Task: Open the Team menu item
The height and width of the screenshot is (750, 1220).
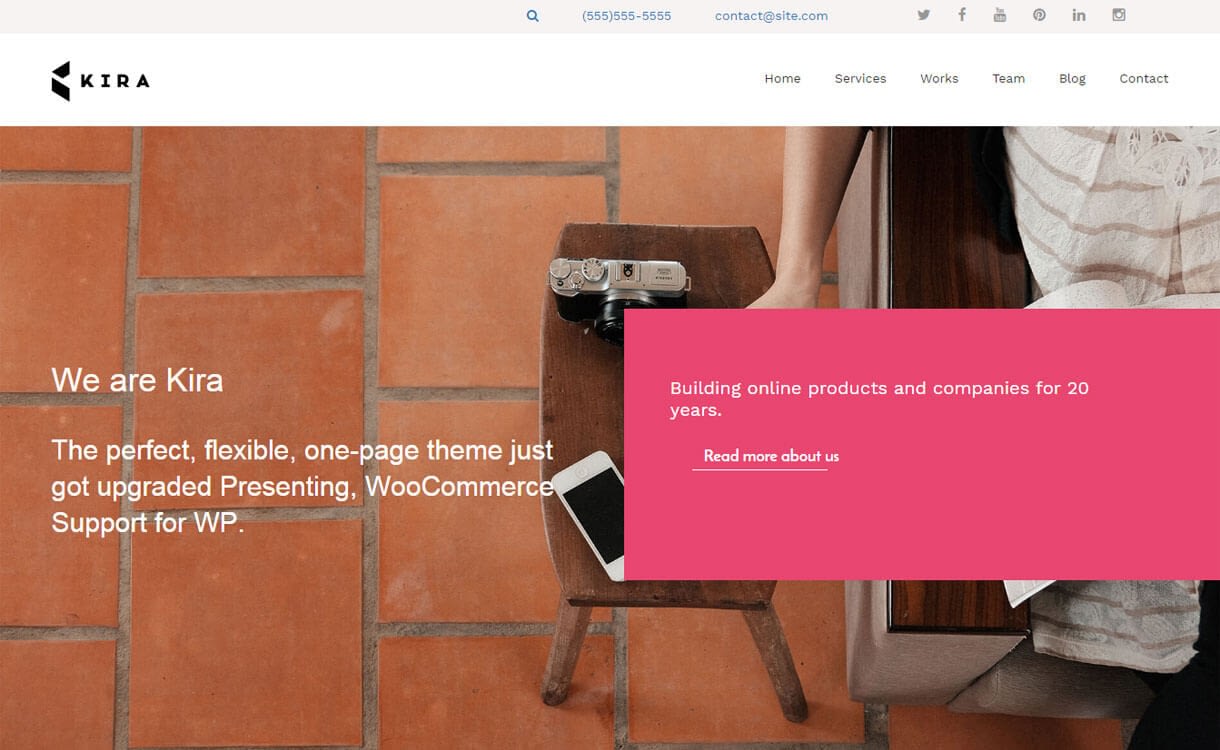Action: pos(1009,79)
